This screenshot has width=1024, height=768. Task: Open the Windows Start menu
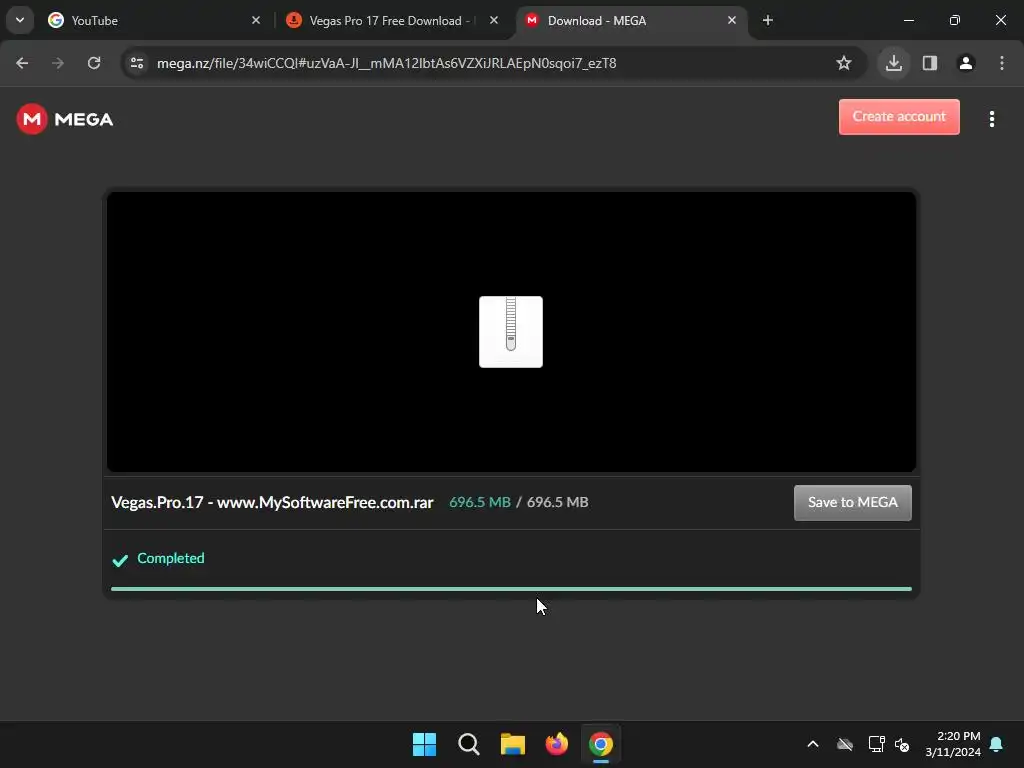tap(424, 744)
